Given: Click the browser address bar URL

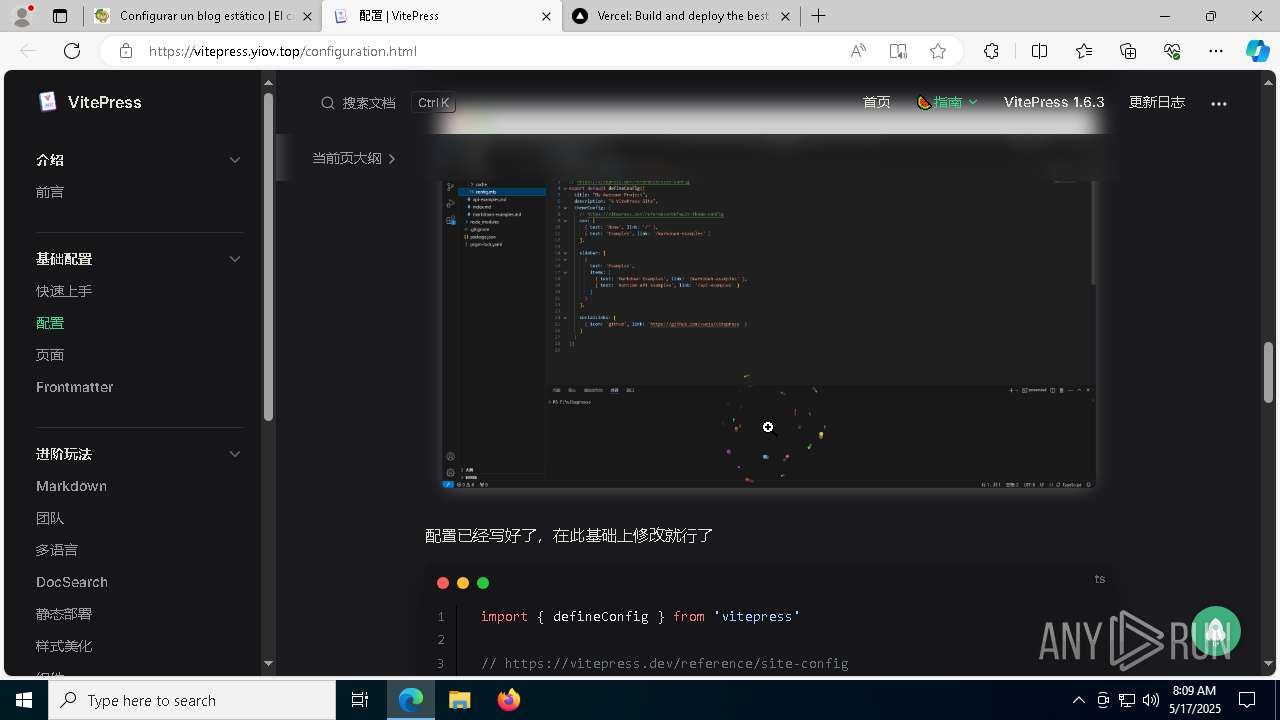Looking at the screenshot, I should click(x=283, y=51).
